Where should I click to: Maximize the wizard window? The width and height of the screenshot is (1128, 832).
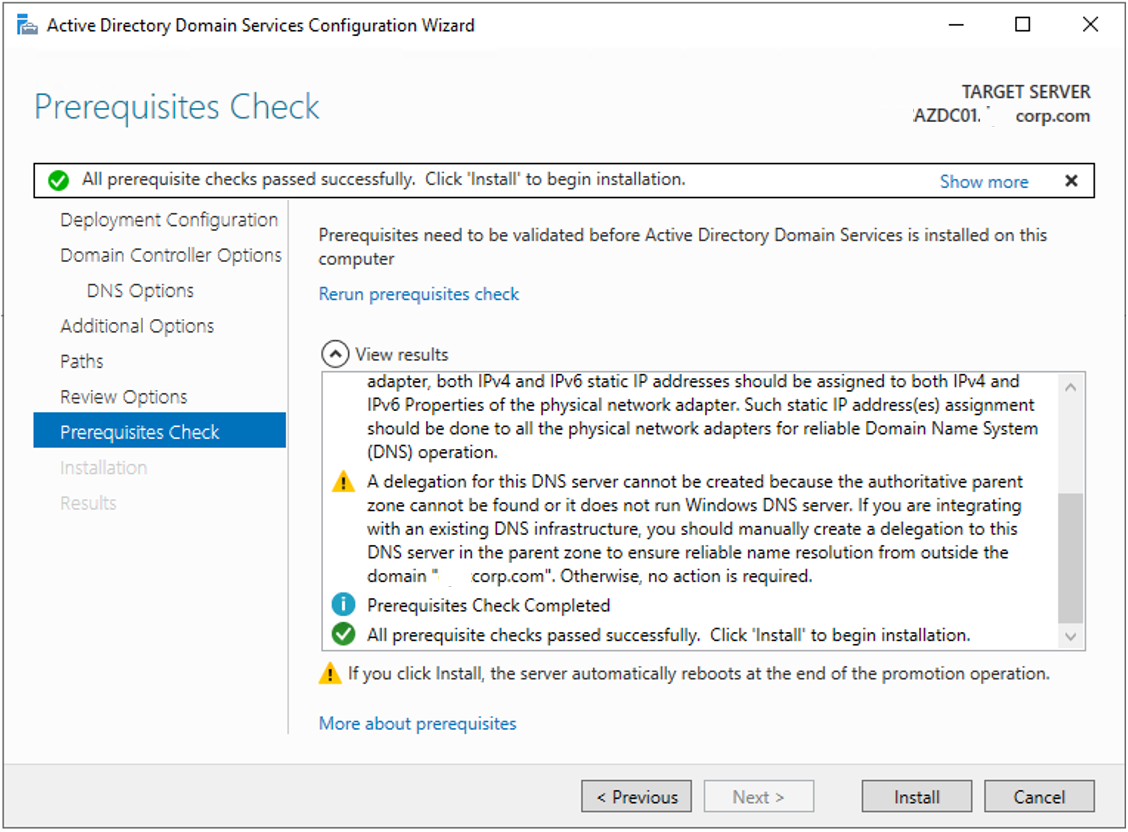point(1022,25)
